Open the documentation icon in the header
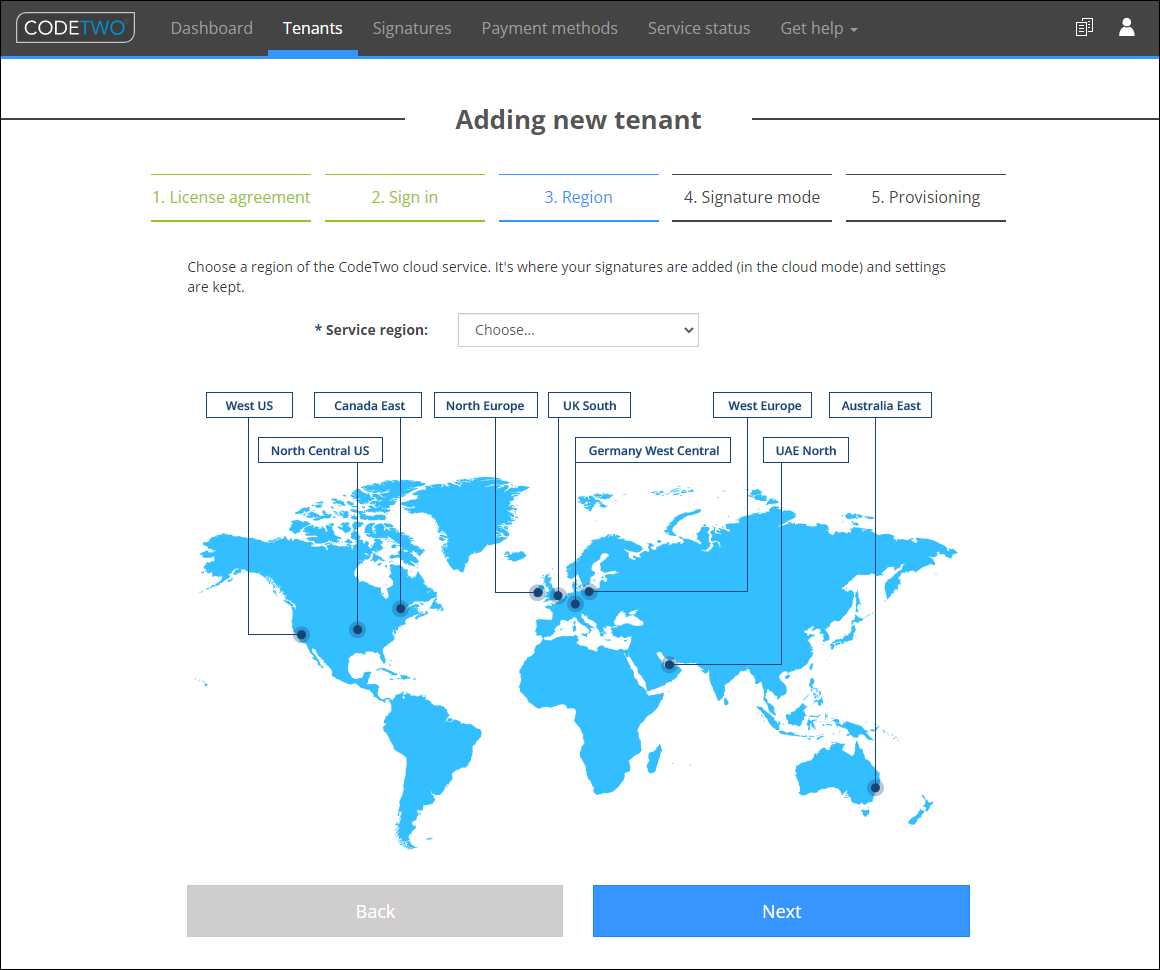Viewport: 1160px width, 970px height. pyautogui.click(x=1084, y=28)
